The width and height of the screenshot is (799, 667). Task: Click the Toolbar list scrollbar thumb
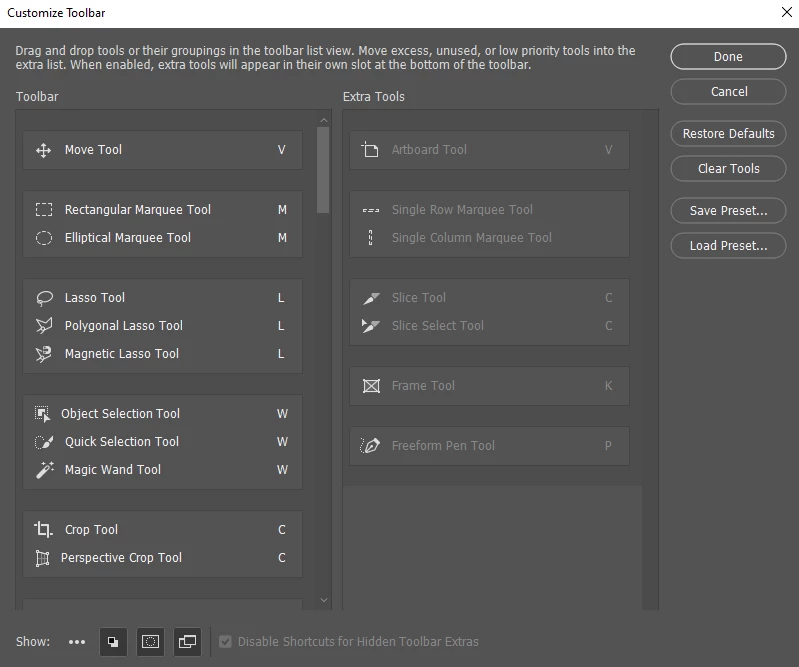click(x=323, y=170)
